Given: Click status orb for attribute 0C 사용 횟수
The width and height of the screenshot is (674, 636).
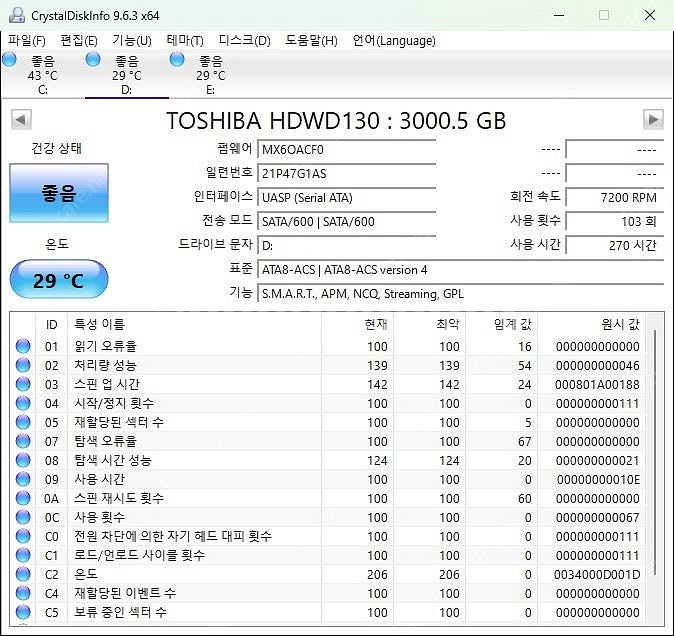Looking at the screenshot, I should pyautogui.click(x=23, y=517).
